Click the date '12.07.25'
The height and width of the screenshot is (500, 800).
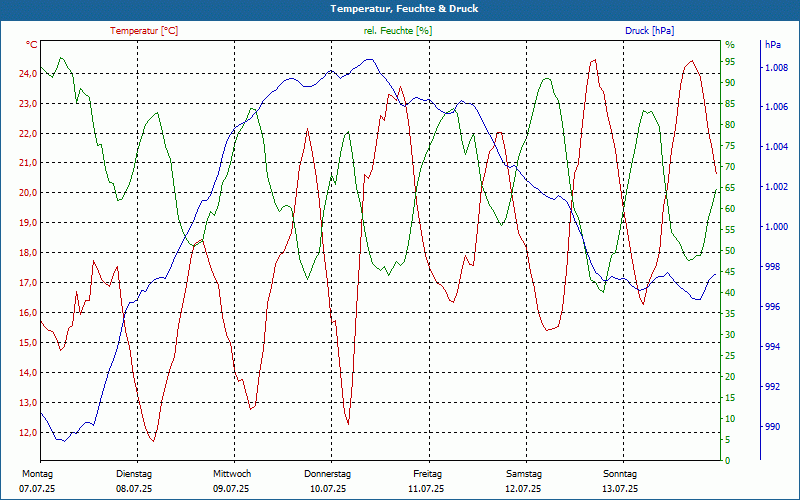(523, 489)
